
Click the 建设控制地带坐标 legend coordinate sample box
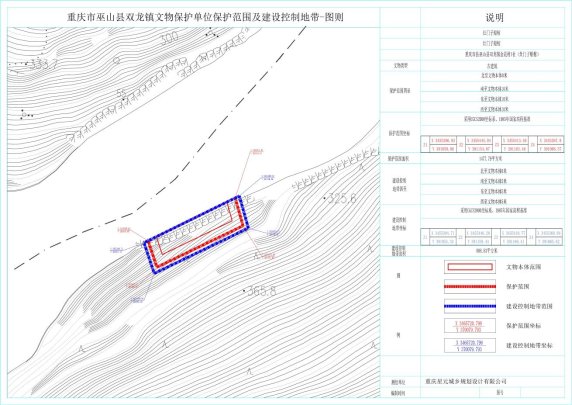[470, 345]
